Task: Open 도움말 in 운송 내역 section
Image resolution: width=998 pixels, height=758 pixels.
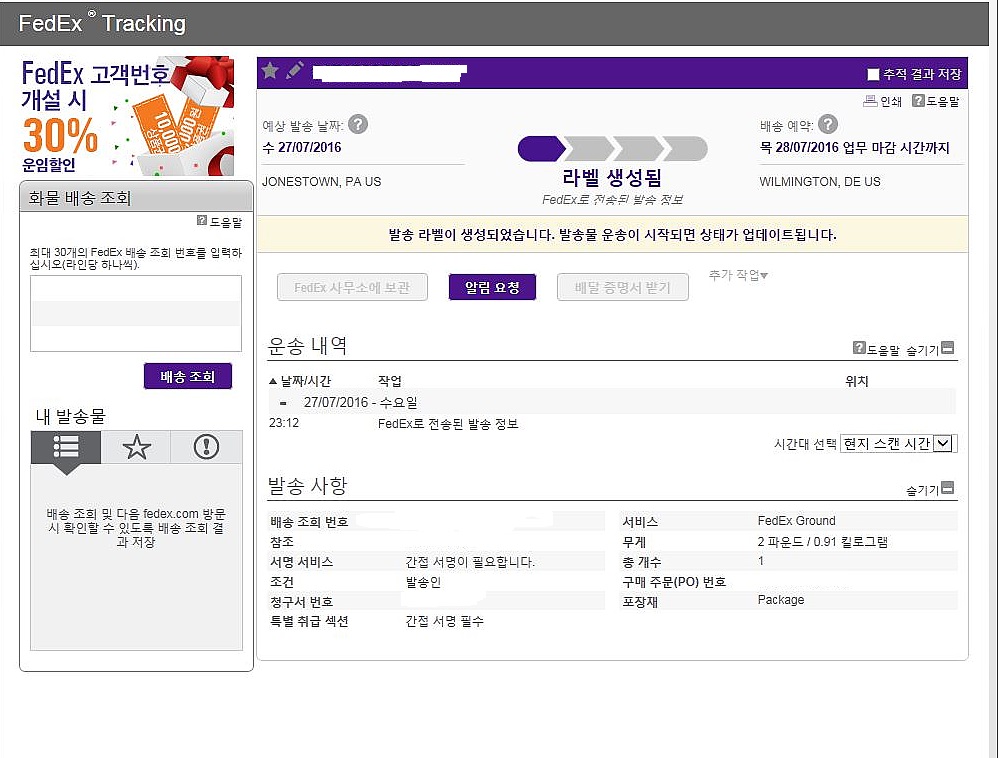Action: tap(876, 349)
